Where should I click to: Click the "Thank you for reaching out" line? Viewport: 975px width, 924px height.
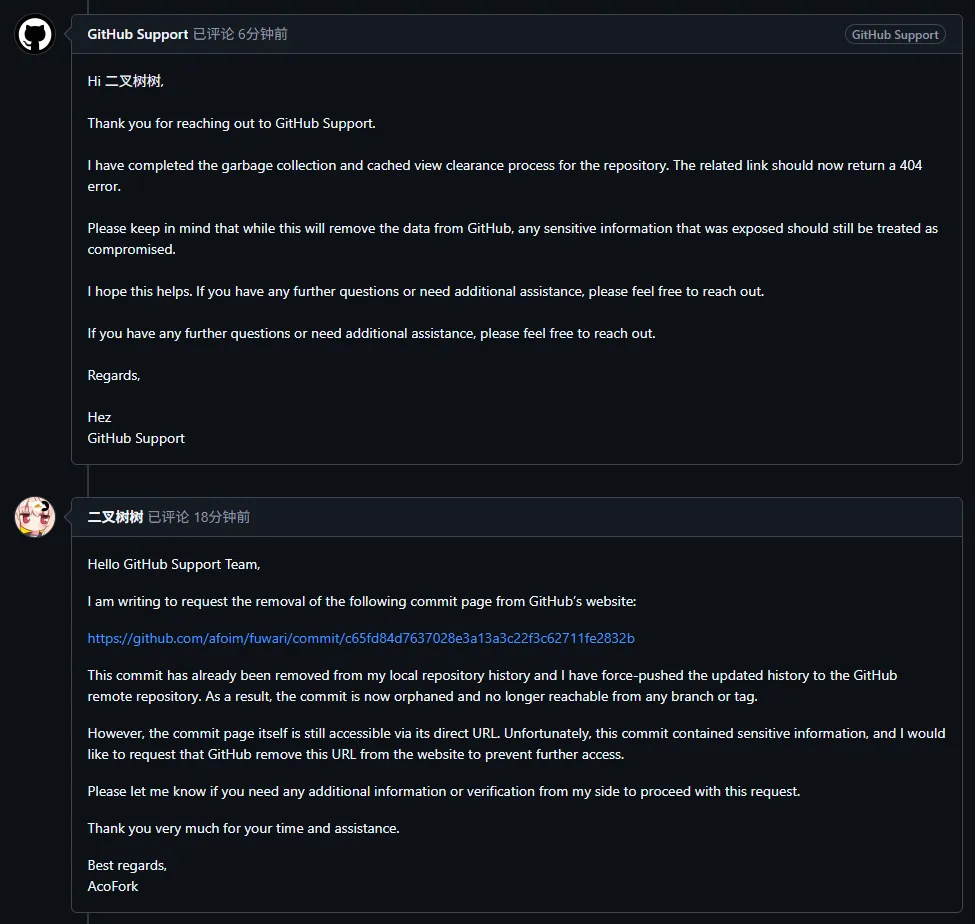[x=231, y=123]
